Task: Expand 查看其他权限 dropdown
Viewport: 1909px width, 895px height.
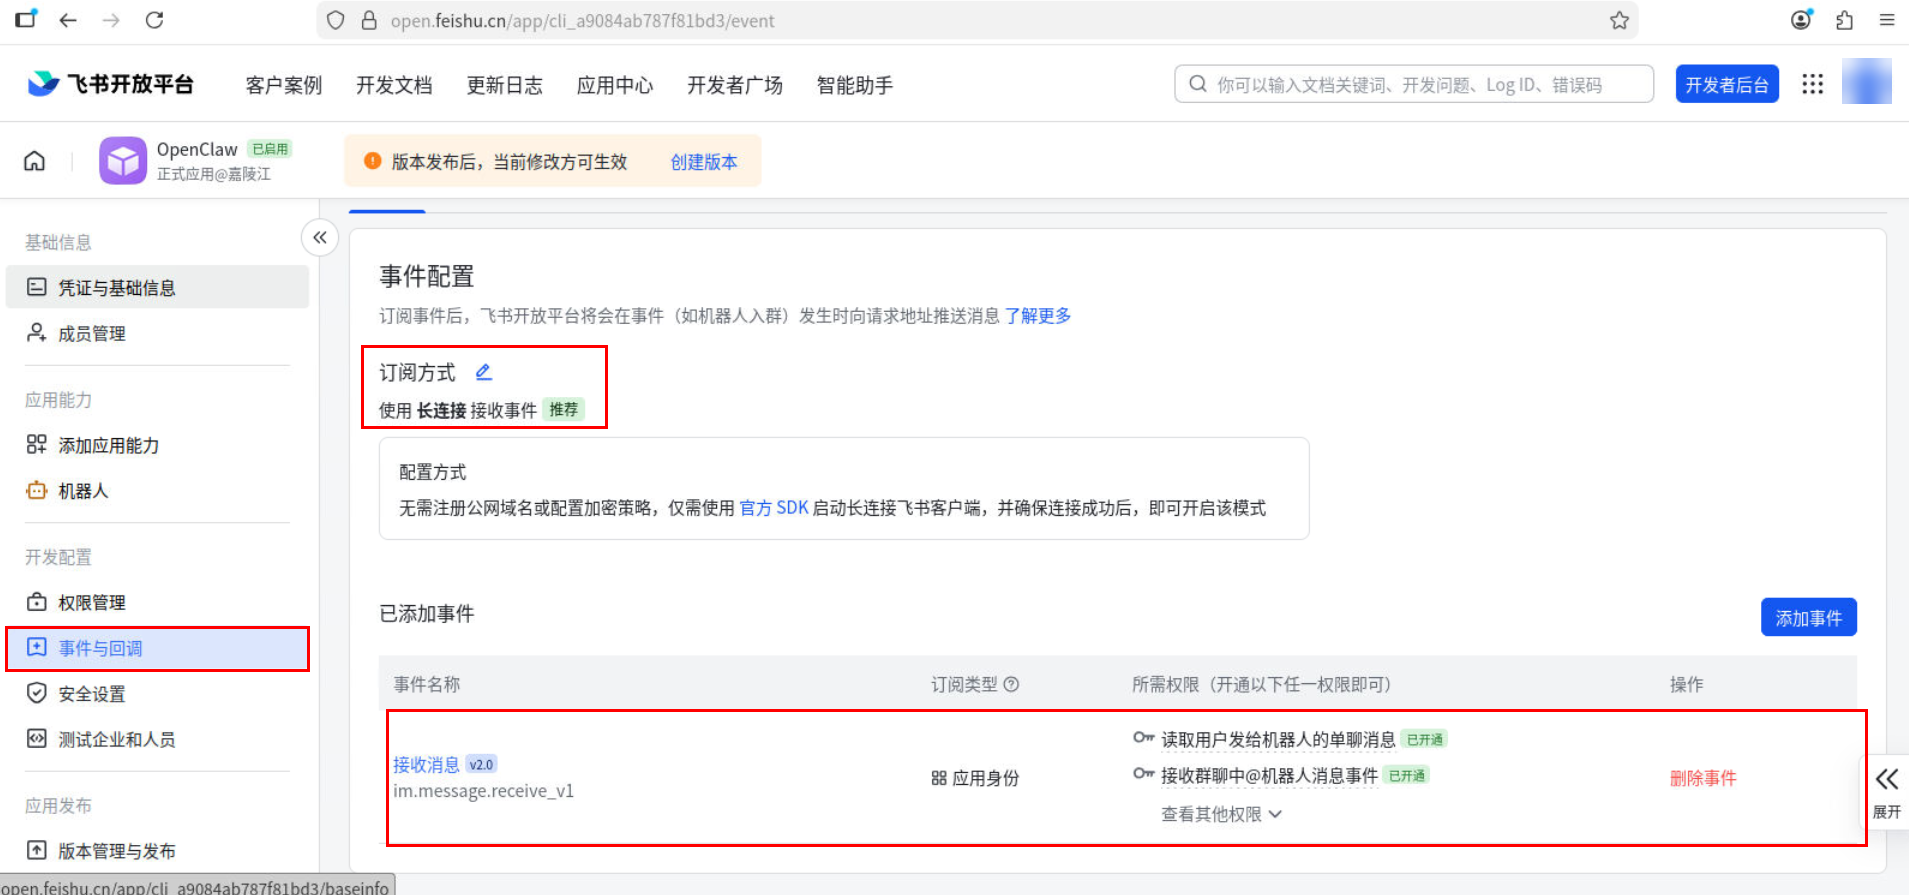Action: click(1221, 814)
